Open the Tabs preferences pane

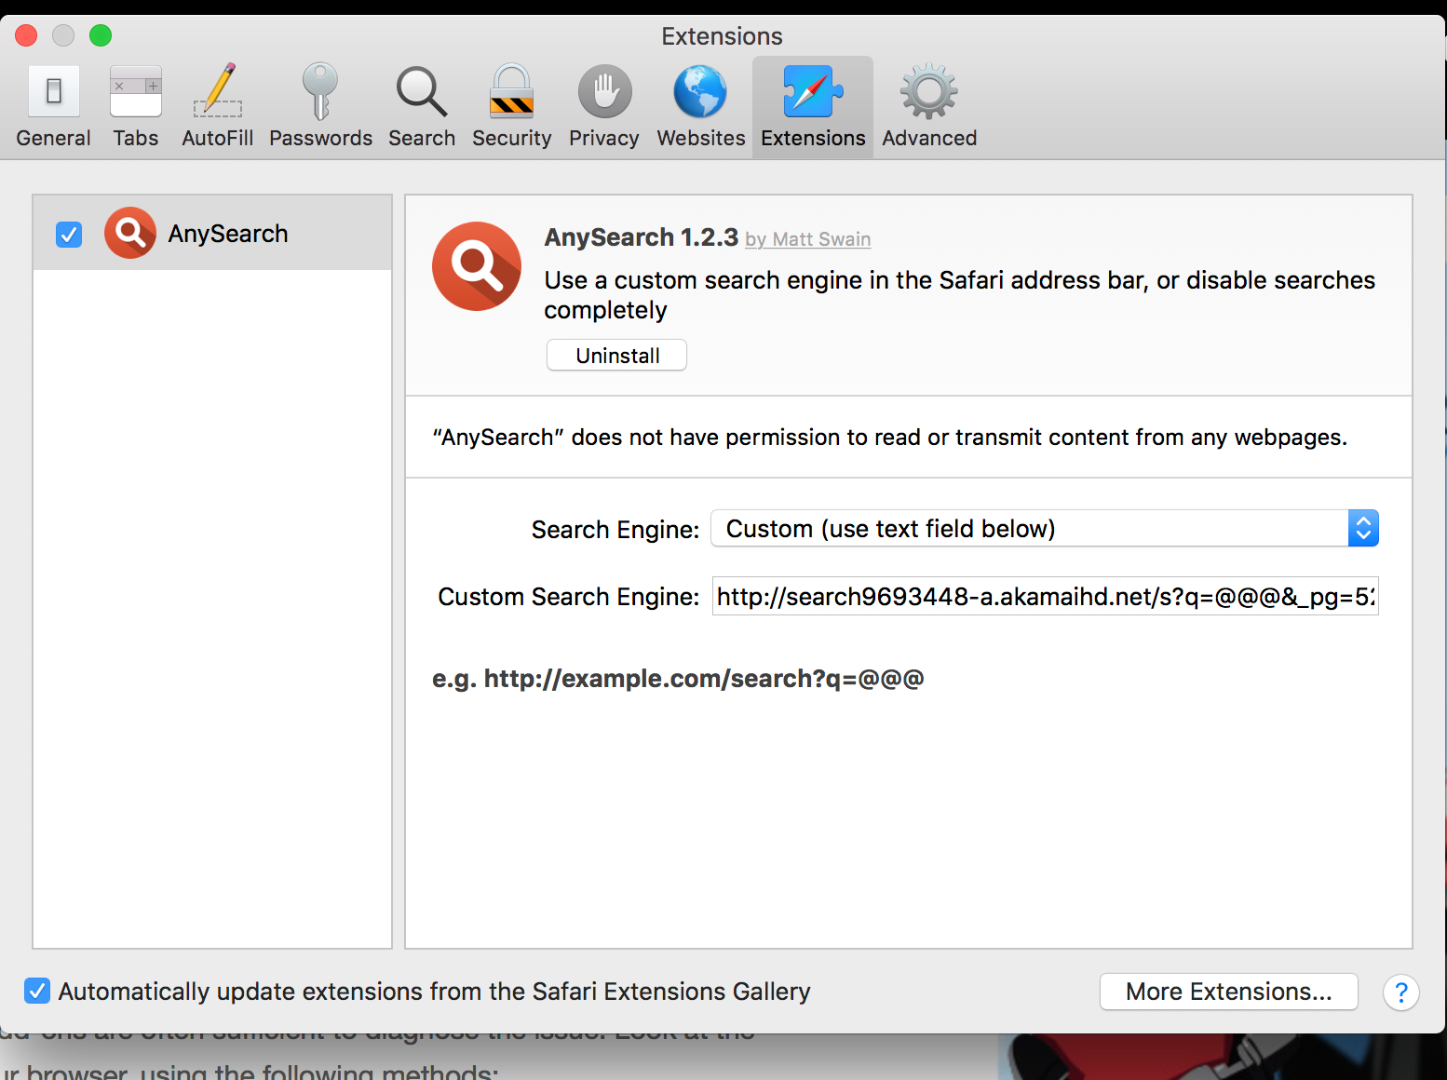click(x=136, y=107)
